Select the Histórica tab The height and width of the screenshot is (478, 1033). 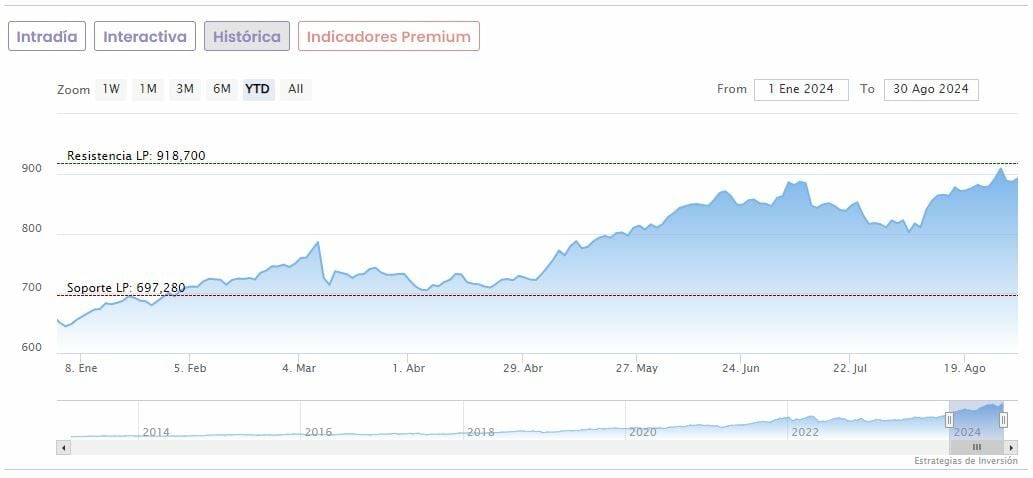247,36
